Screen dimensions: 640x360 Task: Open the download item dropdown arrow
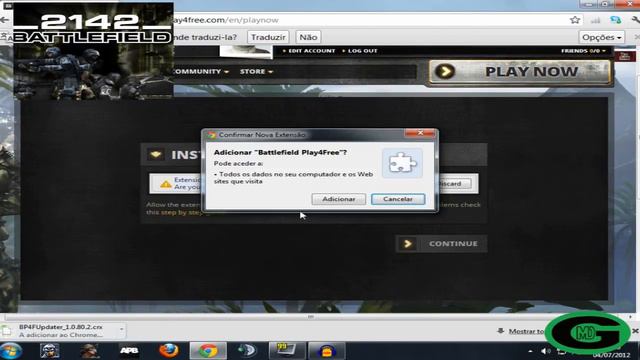click(122, 330)
